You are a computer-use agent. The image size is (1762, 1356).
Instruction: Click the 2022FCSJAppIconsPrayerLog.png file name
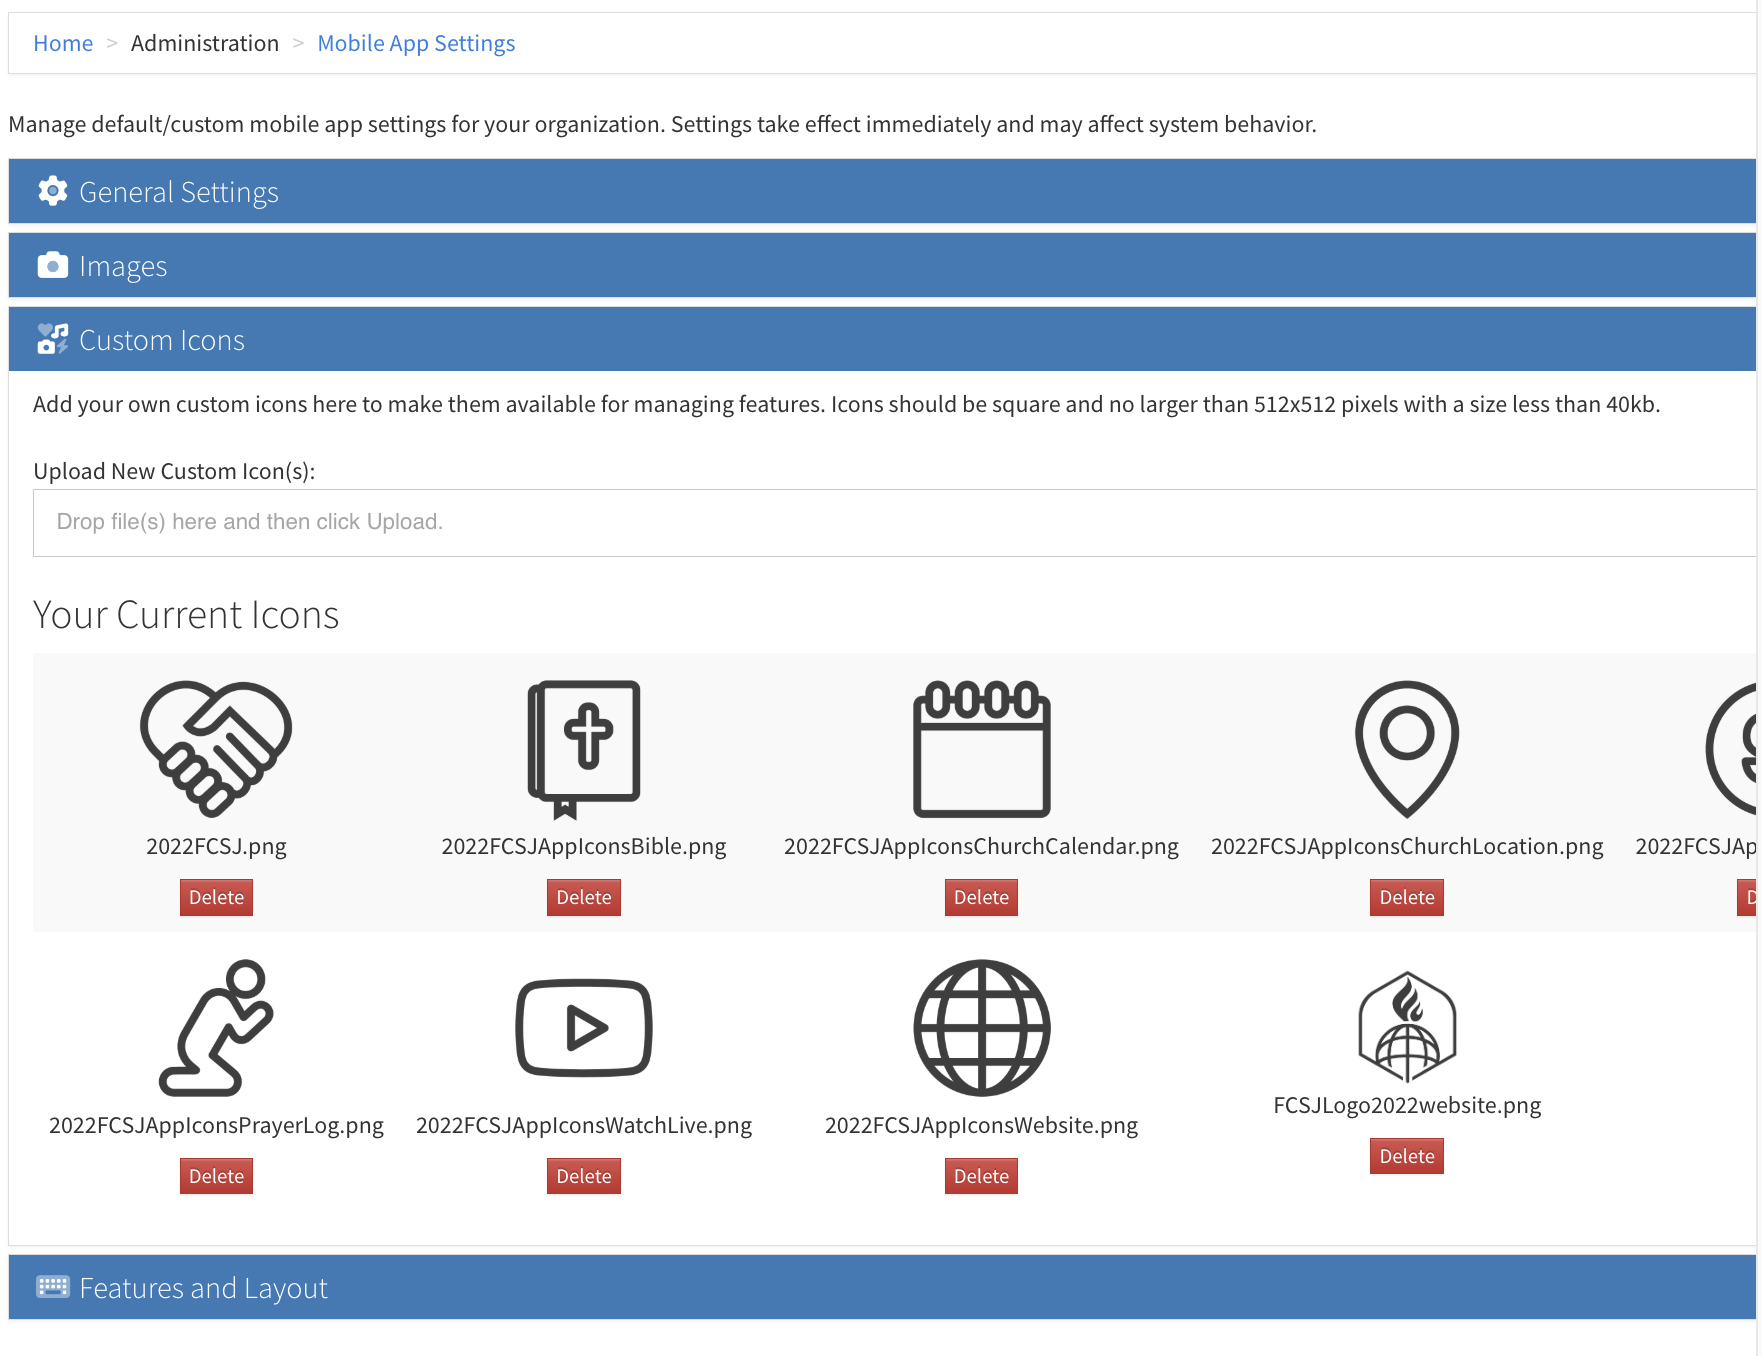[x=216, y=1125]
